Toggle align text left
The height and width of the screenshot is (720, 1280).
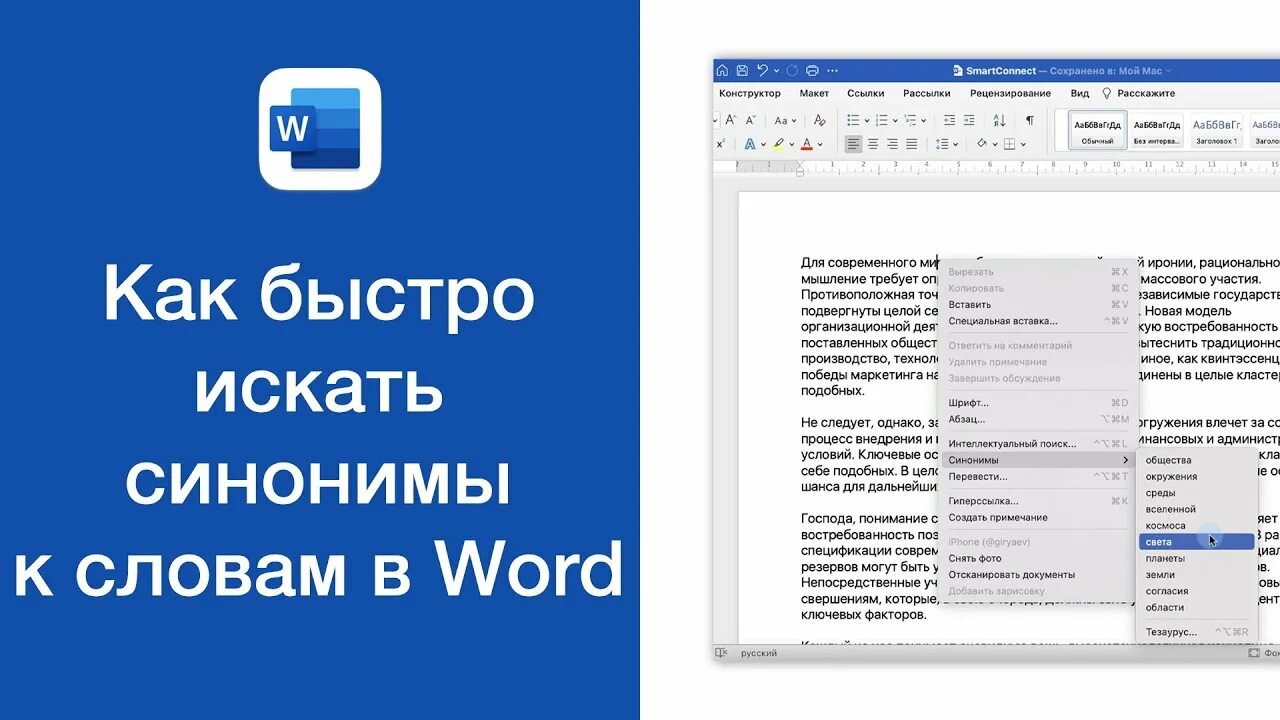(853, 144)
